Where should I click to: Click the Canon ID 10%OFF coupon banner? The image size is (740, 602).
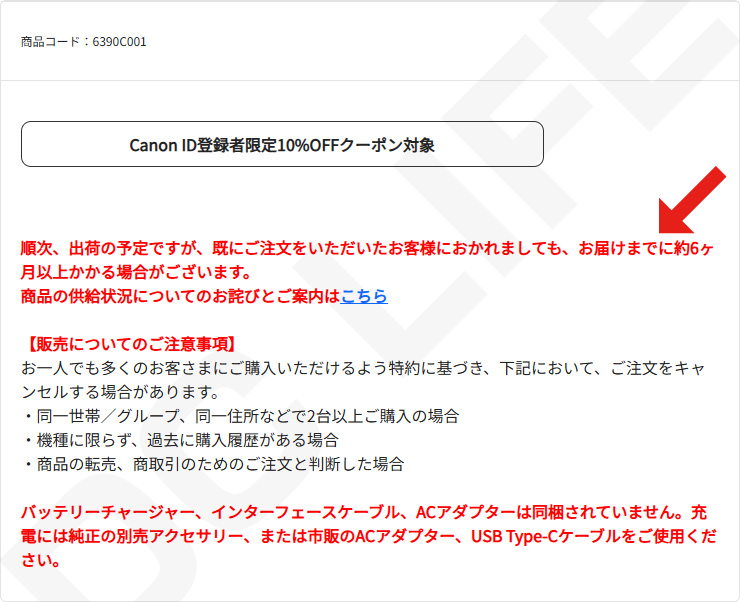coord(282,144)
